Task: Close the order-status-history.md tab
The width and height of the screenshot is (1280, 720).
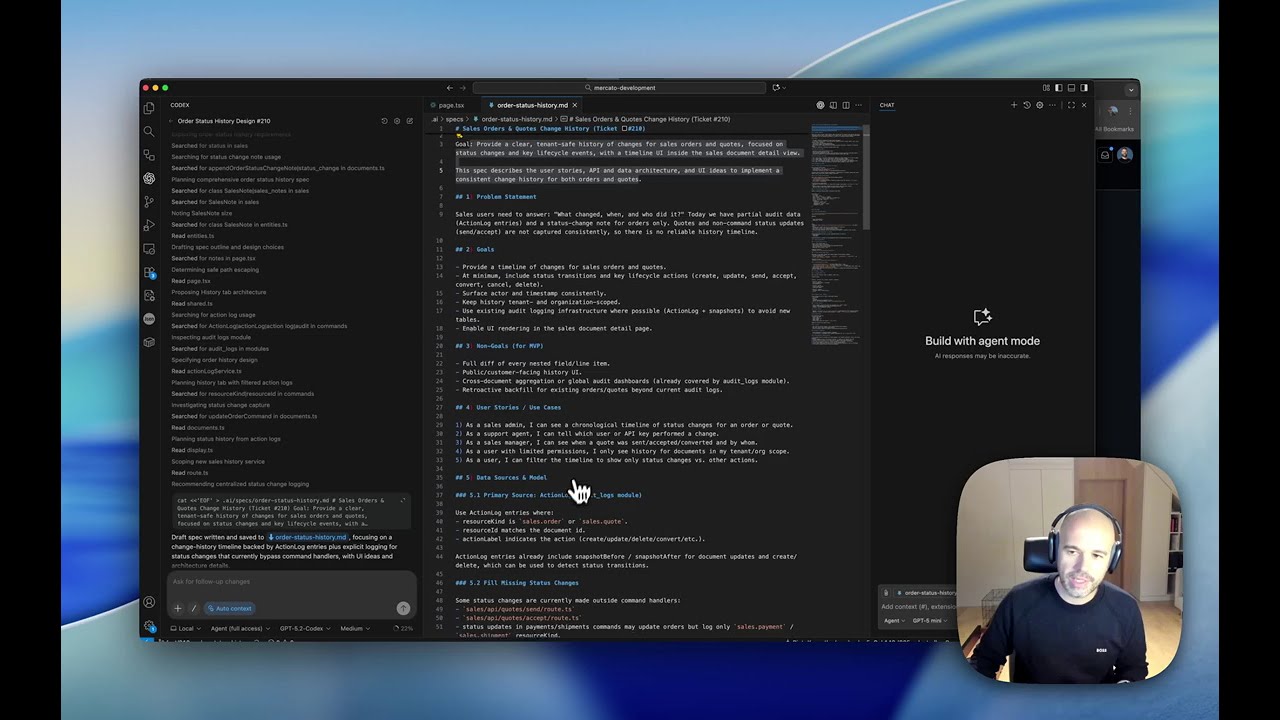Action: pyautogui.click(x=574, y=105)
